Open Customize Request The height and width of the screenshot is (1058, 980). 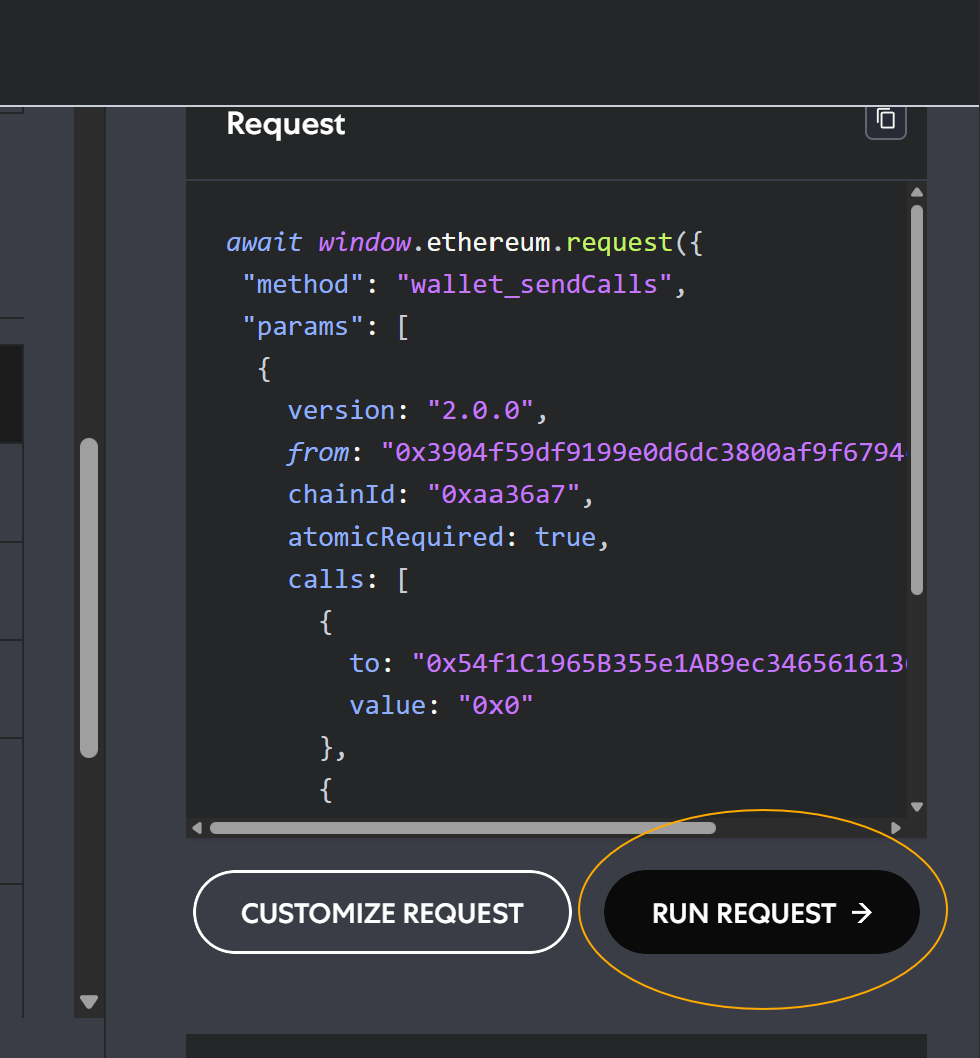[382, 912]
